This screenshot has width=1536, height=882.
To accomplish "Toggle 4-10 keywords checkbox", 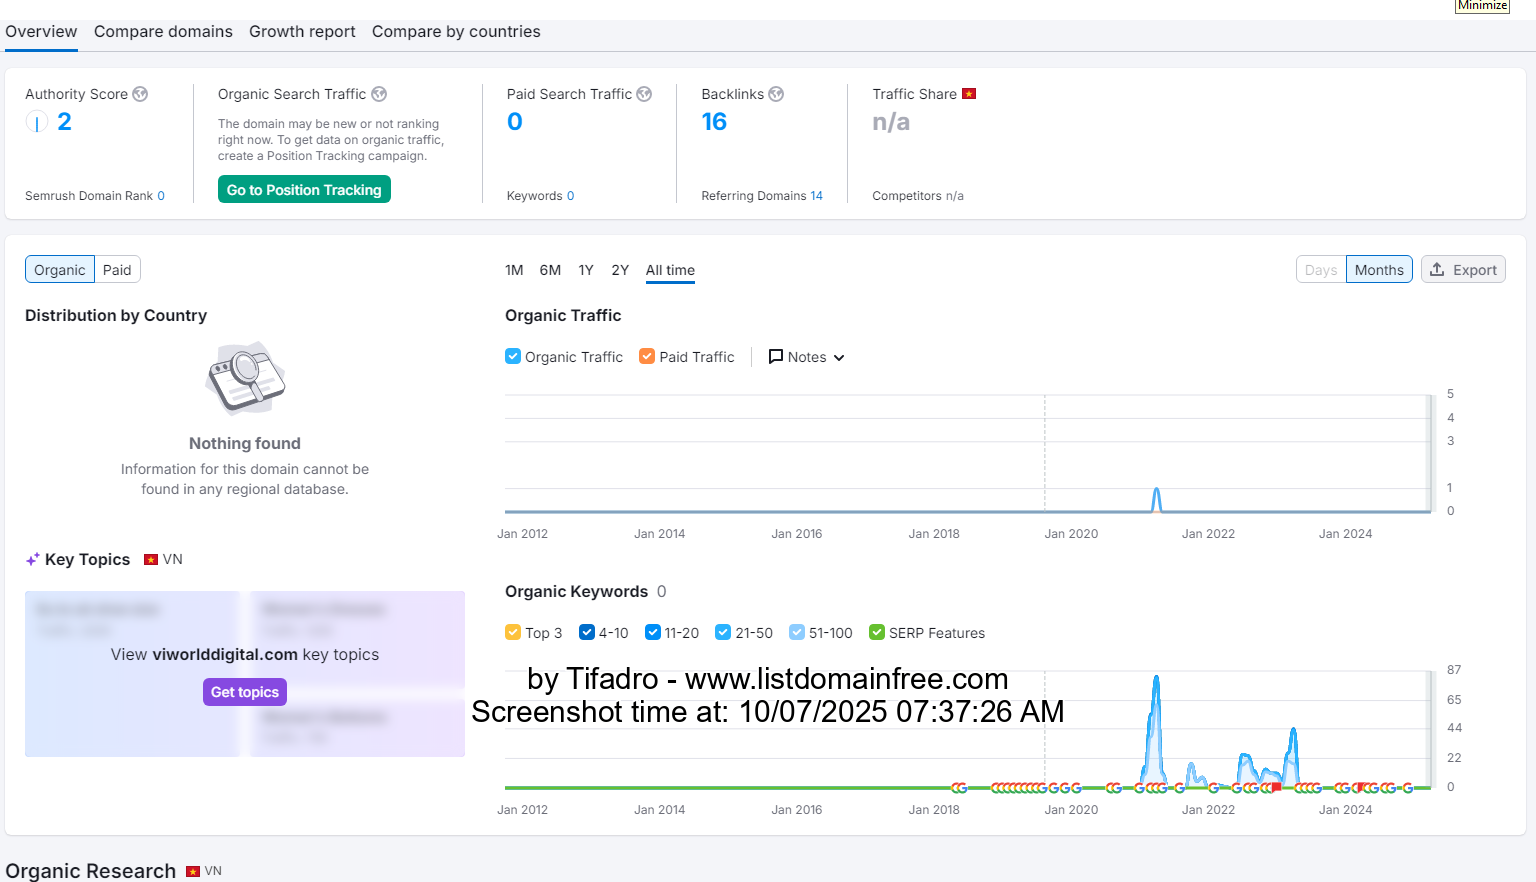I will pos(587,632).
